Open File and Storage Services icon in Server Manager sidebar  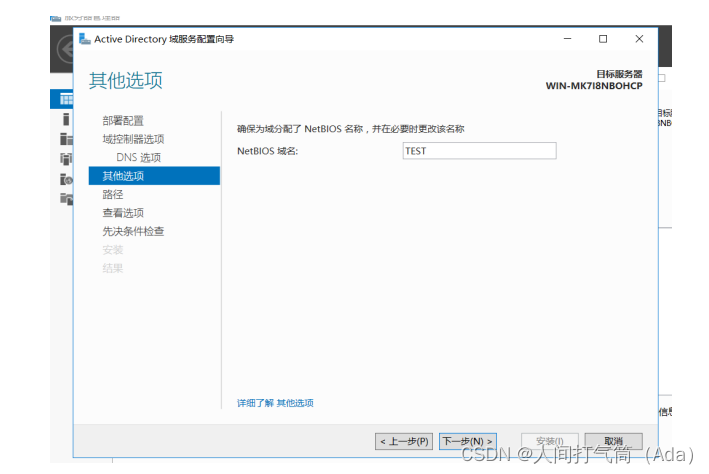(66, 199)
